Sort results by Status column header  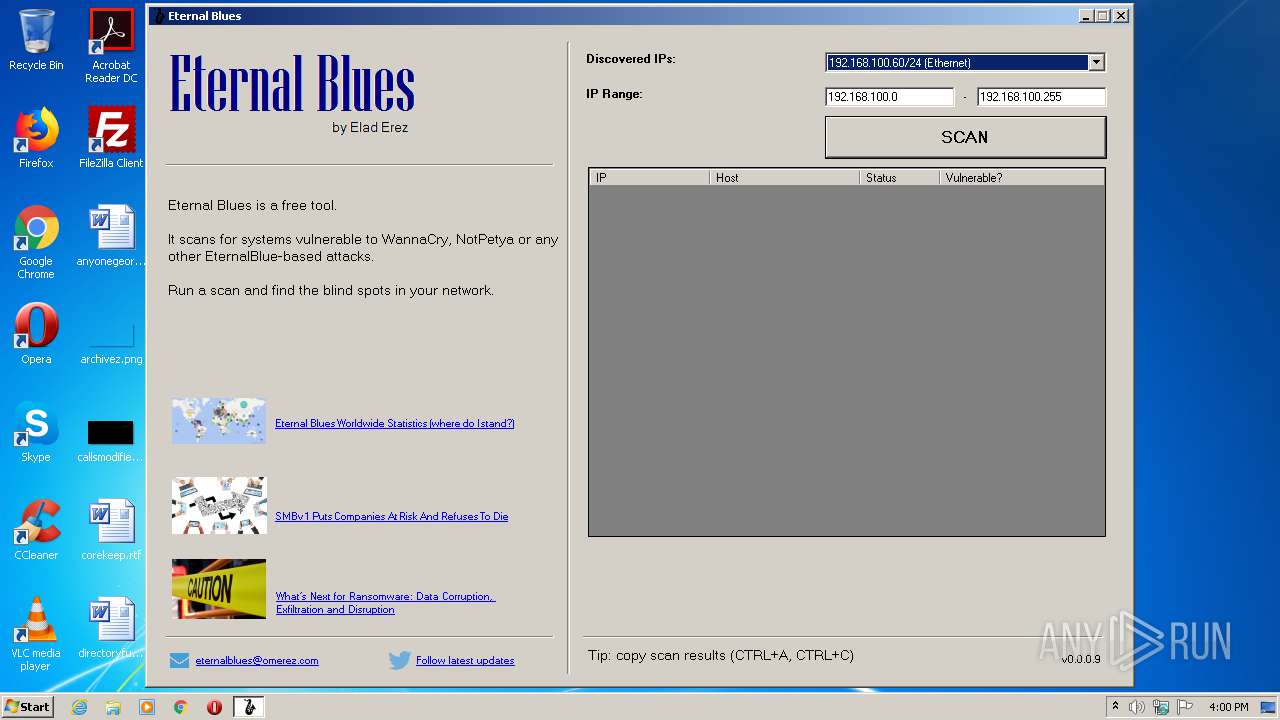(x=899, y=178)
